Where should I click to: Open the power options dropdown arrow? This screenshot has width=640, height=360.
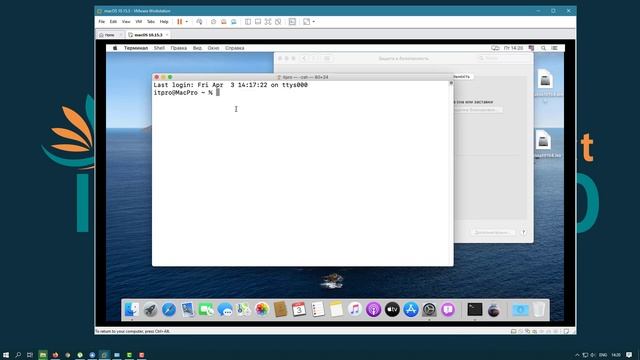pyautogui.click(x=187, y=22)
